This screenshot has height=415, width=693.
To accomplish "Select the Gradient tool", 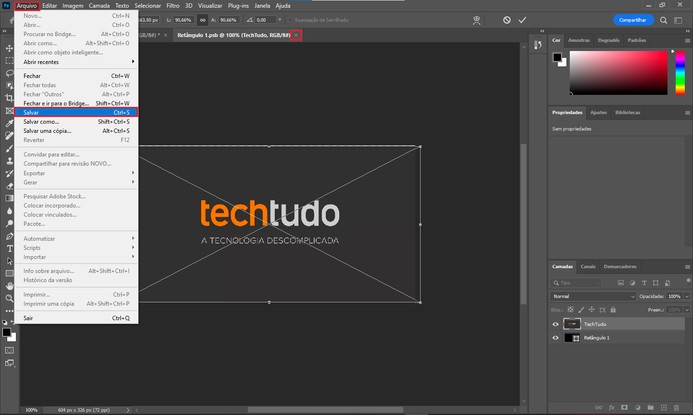I will [9, 198].
